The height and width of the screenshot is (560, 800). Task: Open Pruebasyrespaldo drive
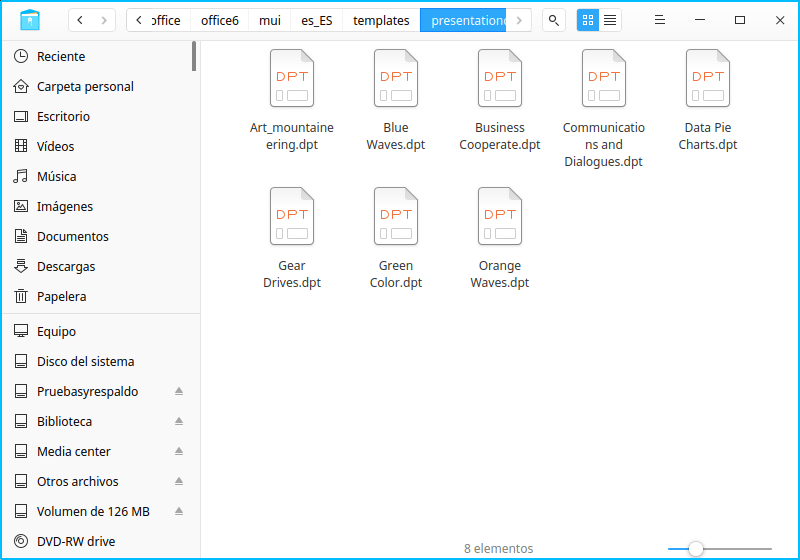pos(88,392)
